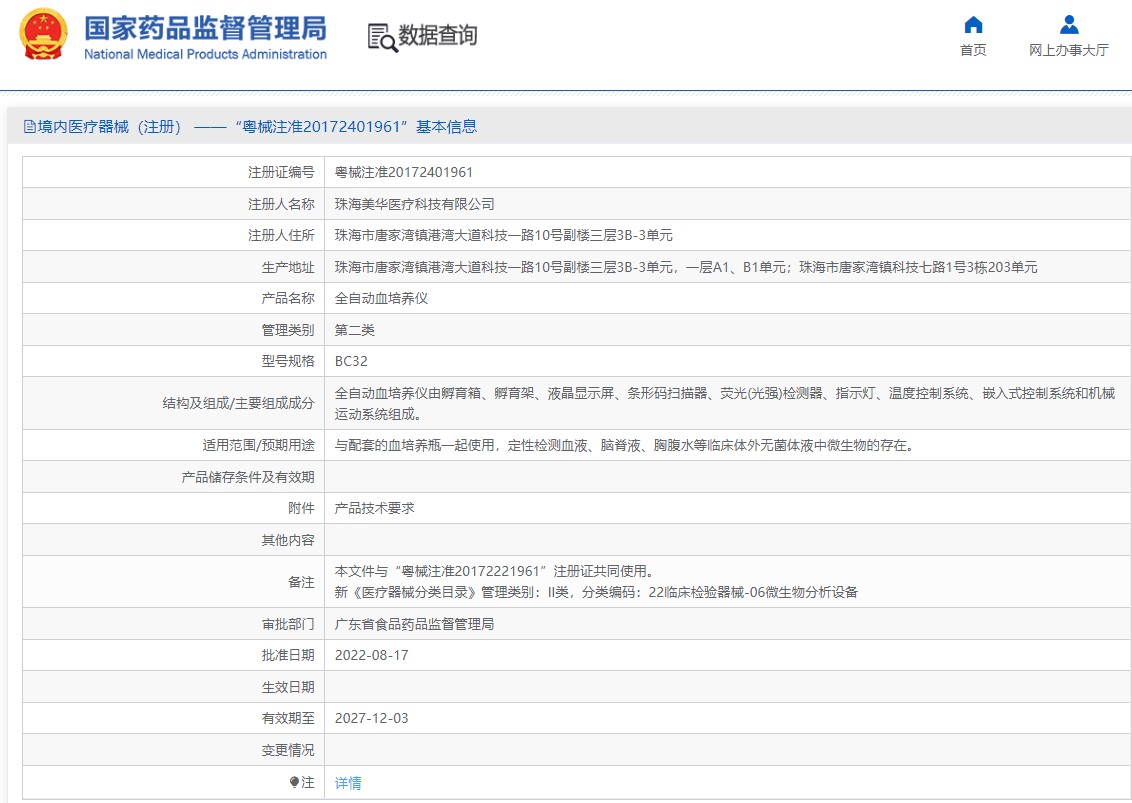The width and height of the screenshot is (1132, 803).
Task: Click the 有效期至 row label
Action: pyautogui.click(x=287, y=719)
